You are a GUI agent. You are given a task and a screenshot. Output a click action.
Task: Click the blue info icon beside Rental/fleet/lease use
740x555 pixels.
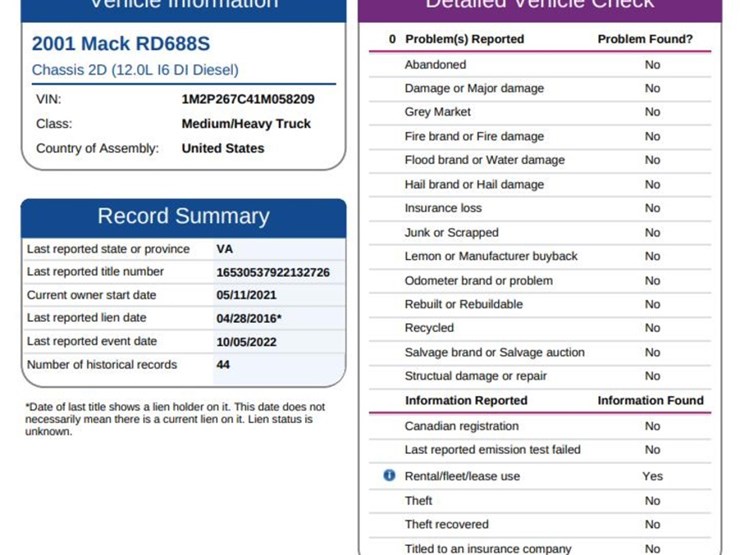tap(390, 476)
